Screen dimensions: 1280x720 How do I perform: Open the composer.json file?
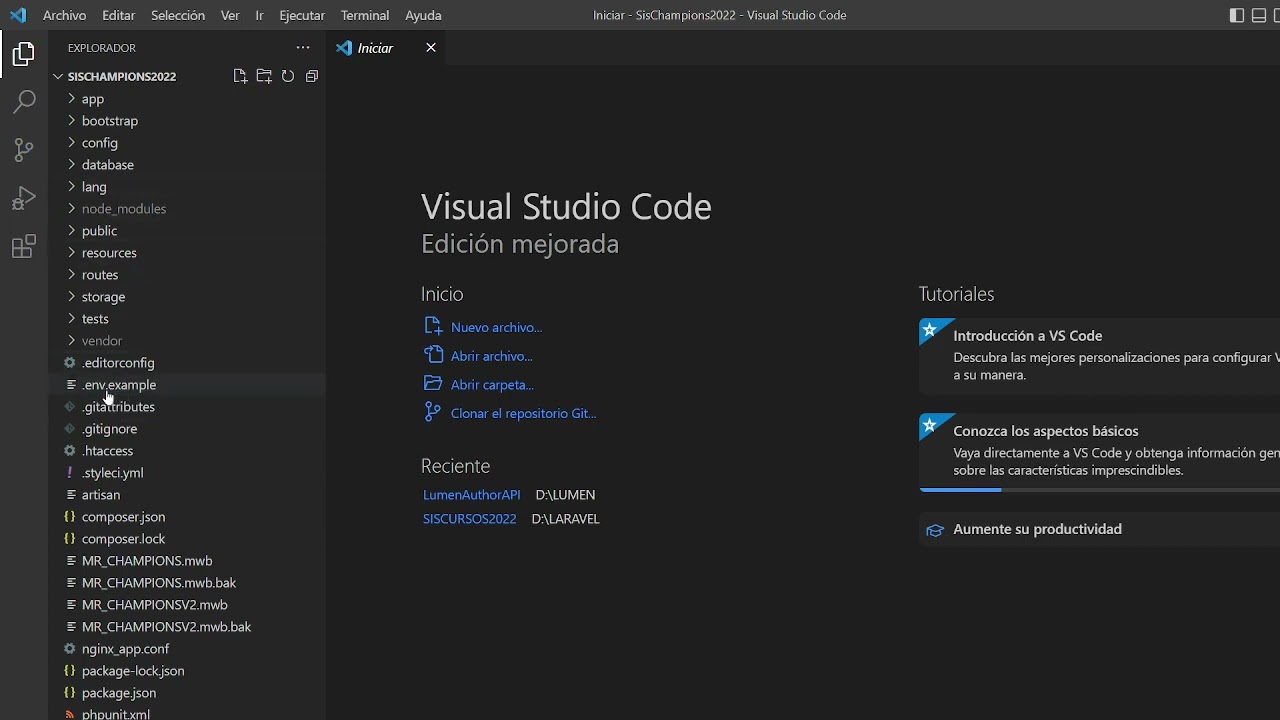pos(123,517)
